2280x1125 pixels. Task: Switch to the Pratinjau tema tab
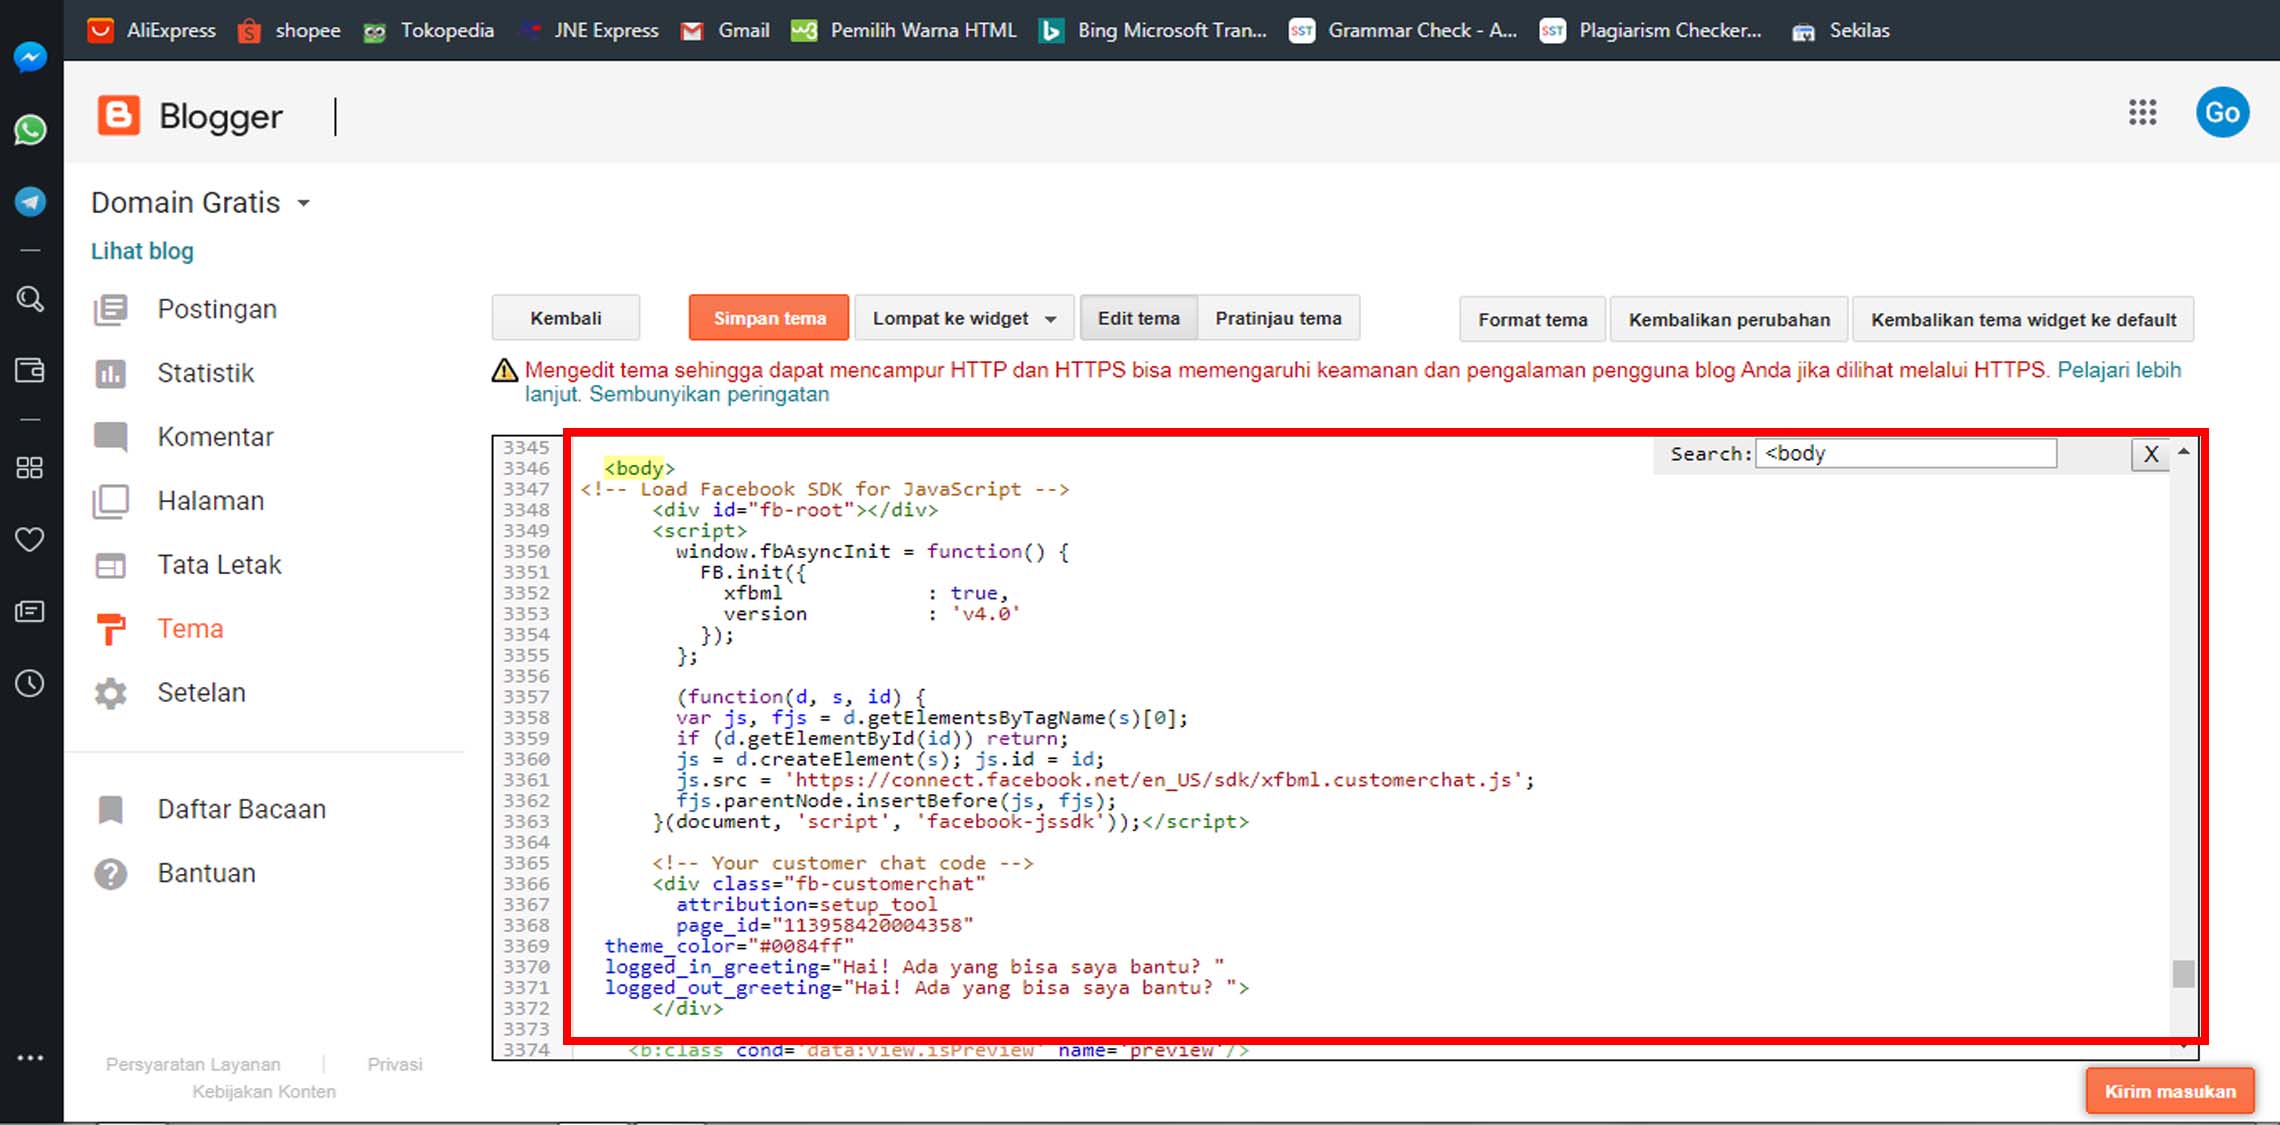point(1277,318)
